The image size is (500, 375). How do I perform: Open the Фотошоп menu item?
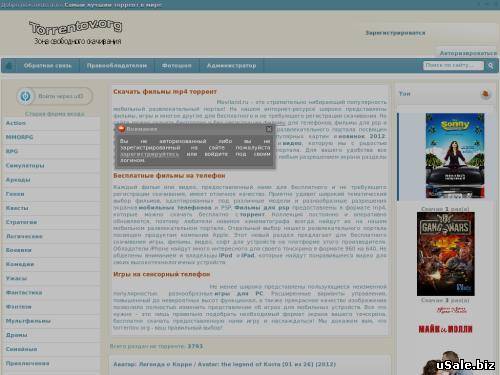[177, 66]
